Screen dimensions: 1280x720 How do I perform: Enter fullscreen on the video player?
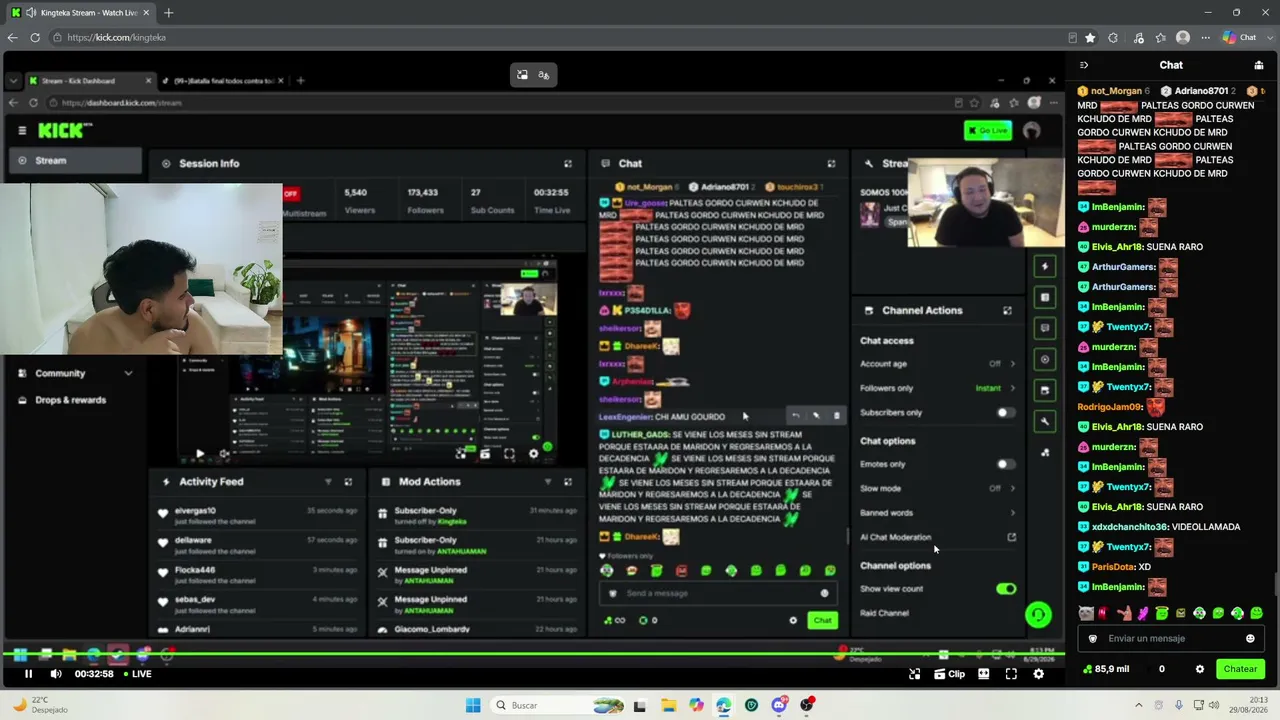point(1011,674)
